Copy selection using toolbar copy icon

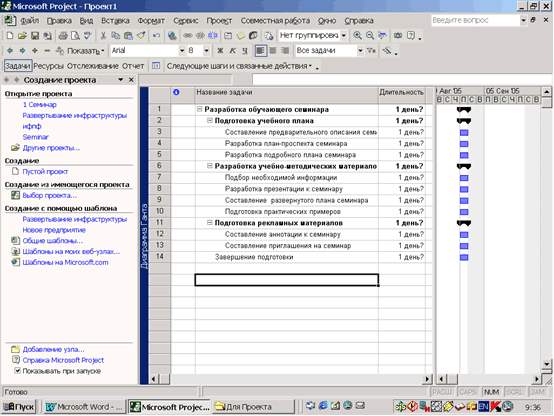coord(116,35)
